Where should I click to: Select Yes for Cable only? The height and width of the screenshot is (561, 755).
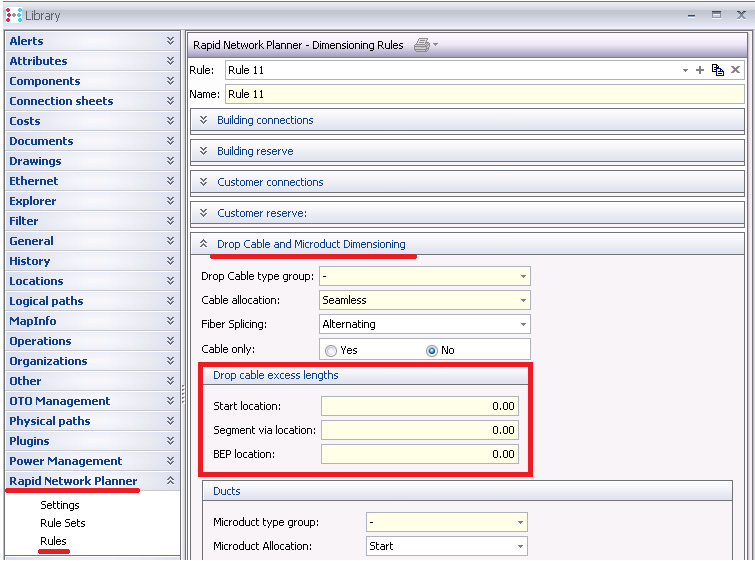331,351
